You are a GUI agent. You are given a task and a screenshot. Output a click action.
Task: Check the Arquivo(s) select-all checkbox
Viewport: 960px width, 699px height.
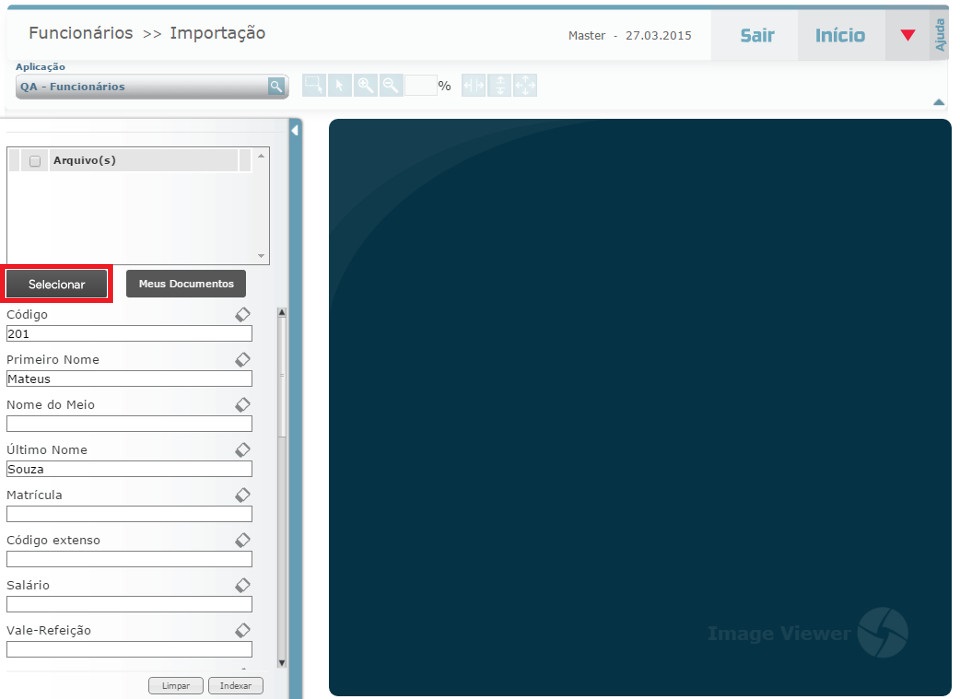click(x=35, y=161)
